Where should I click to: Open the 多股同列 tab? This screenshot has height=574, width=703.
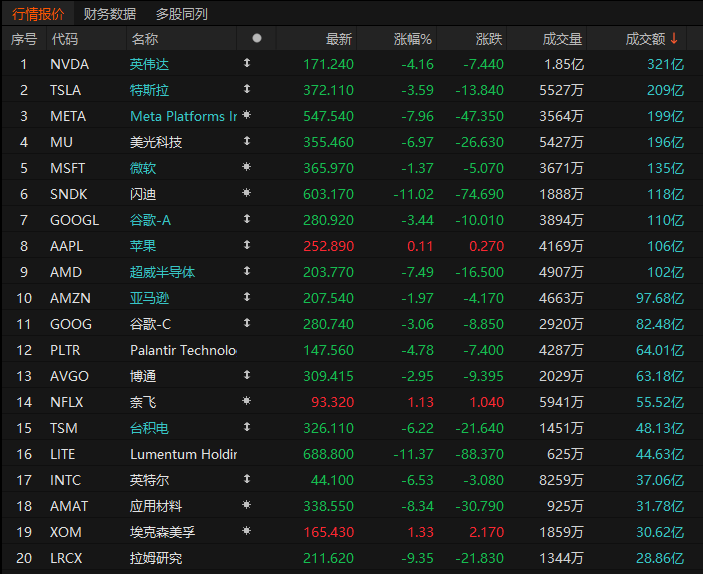(182, 14)
